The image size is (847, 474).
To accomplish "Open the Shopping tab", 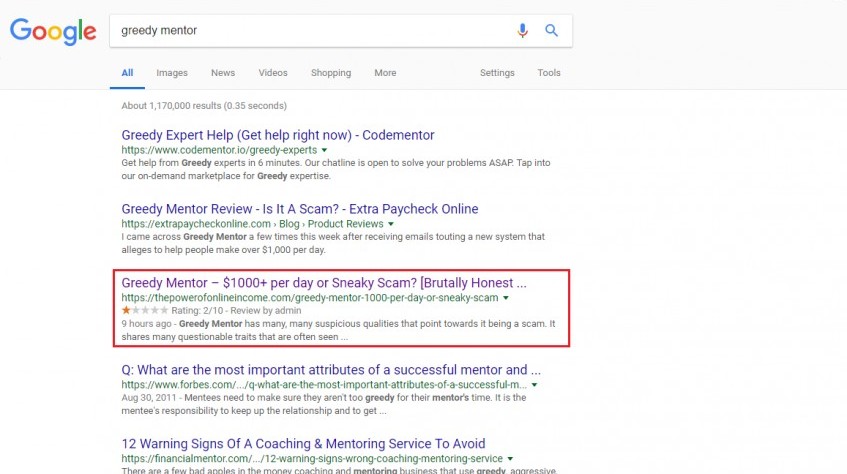I will (x=331, y=72).
